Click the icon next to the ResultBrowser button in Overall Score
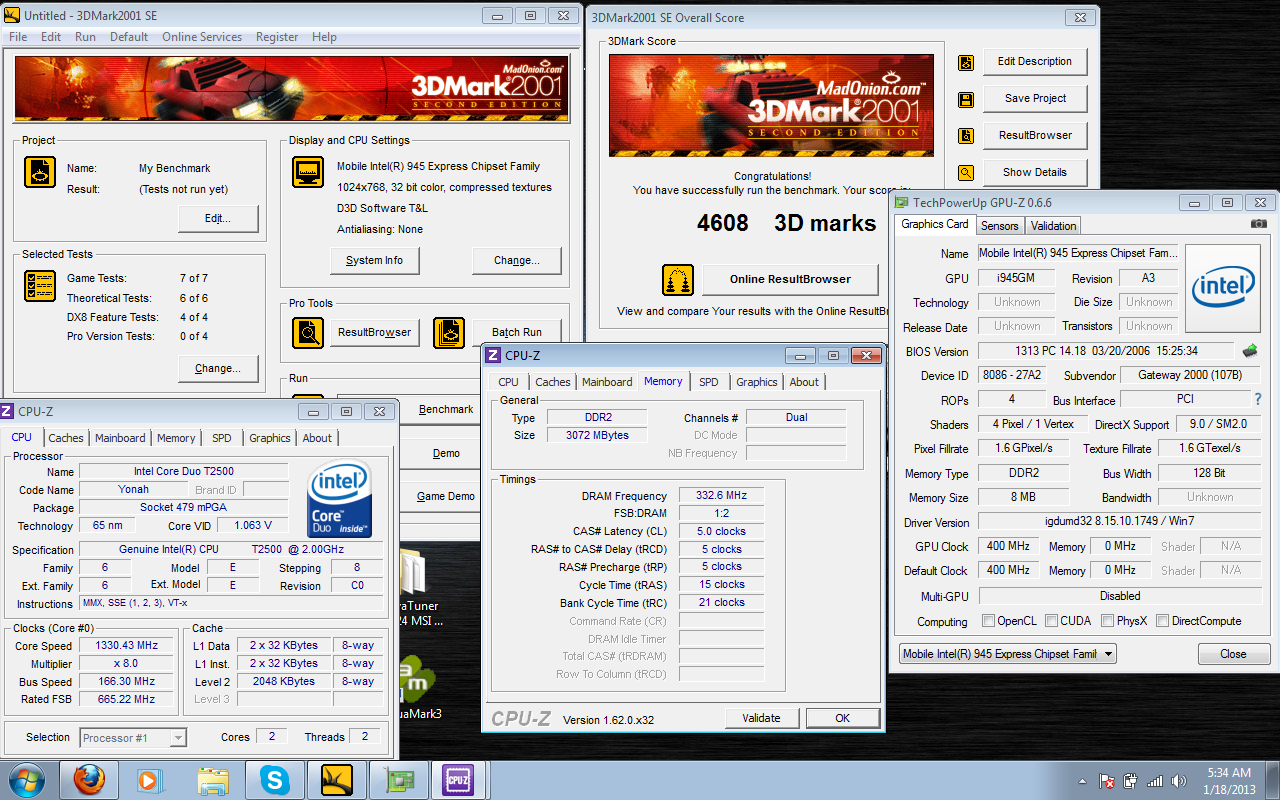1280x800 pixels. 965,136
